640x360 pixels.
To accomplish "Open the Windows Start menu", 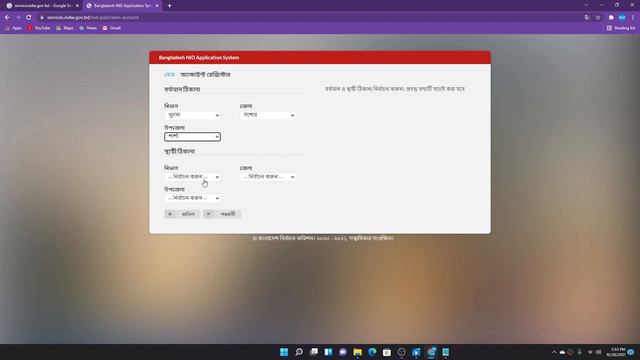I will click(x=284, y=352).
